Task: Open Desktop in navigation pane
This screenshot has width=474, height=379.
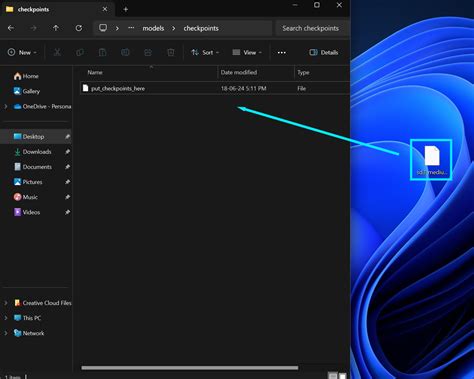Action: point(29,137)
